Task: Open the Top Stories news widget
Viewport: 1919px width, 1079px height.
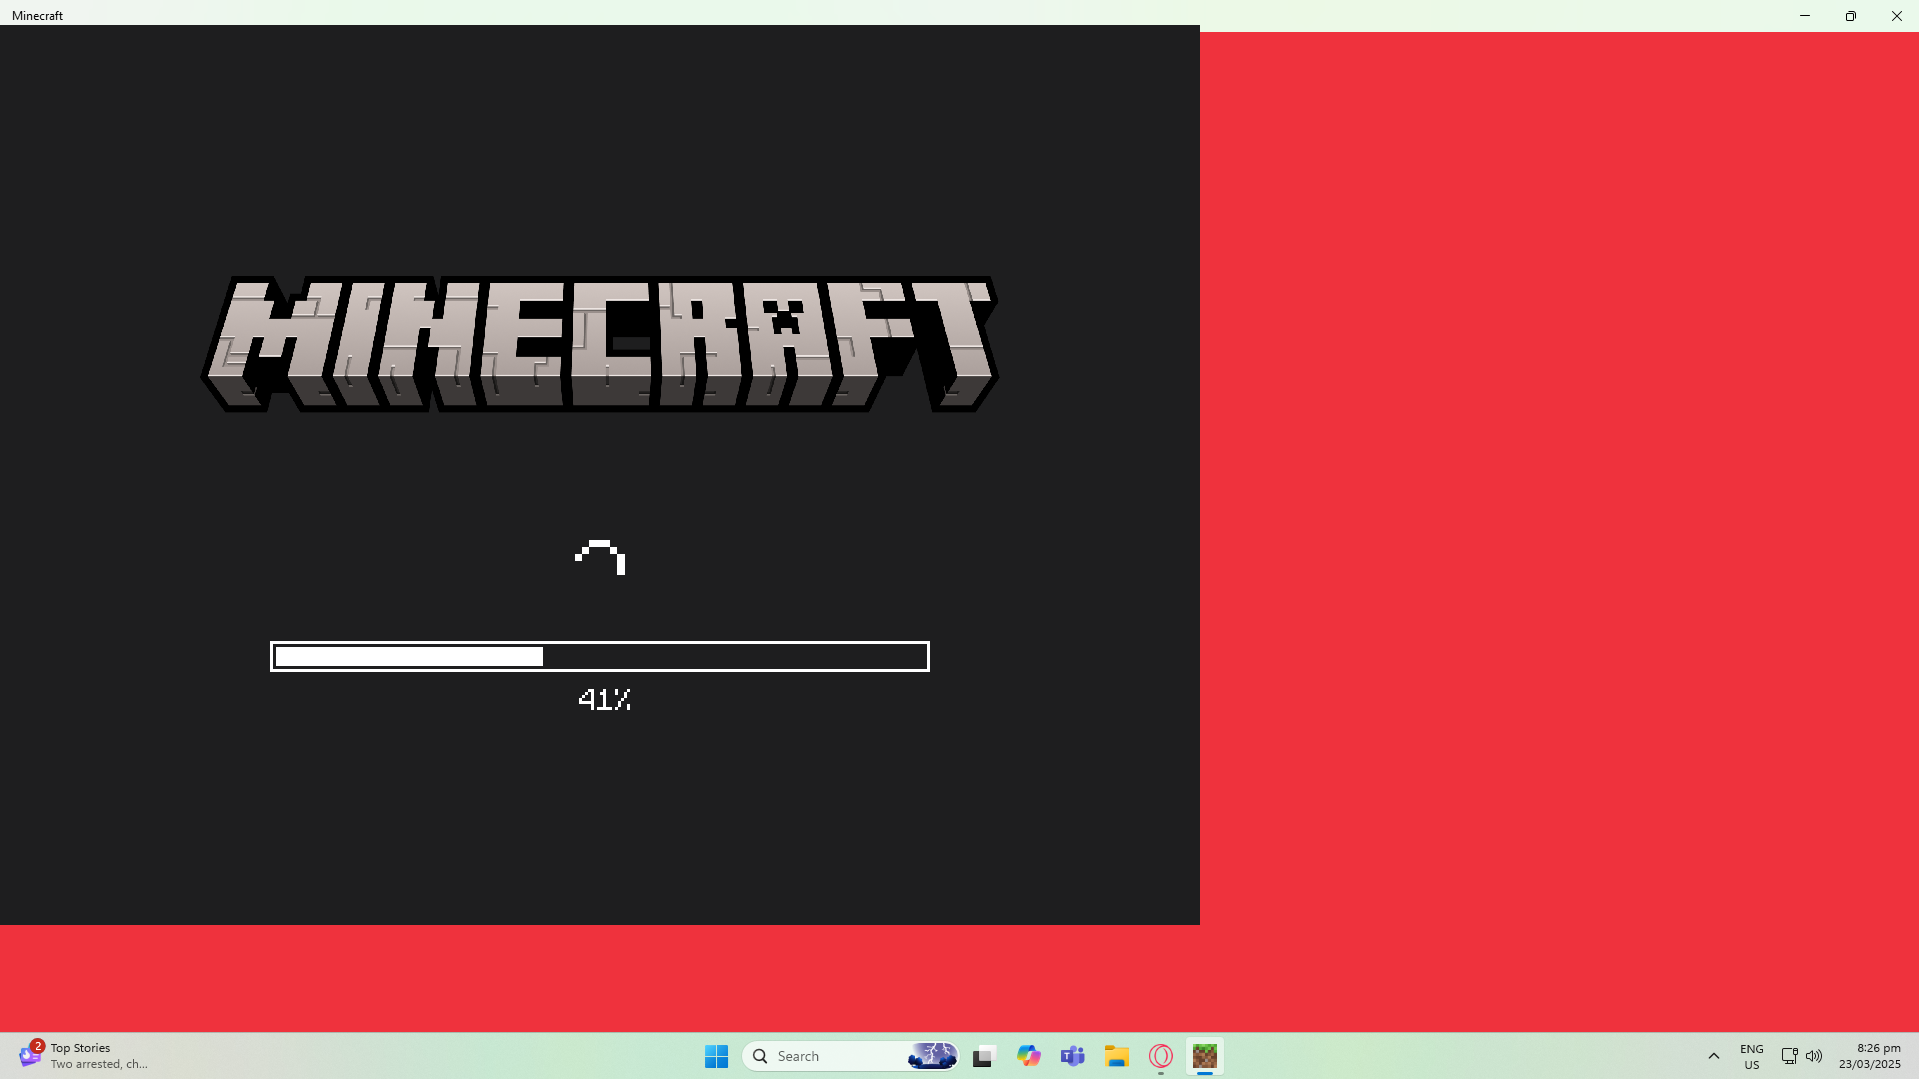Action: [84, 1056]
